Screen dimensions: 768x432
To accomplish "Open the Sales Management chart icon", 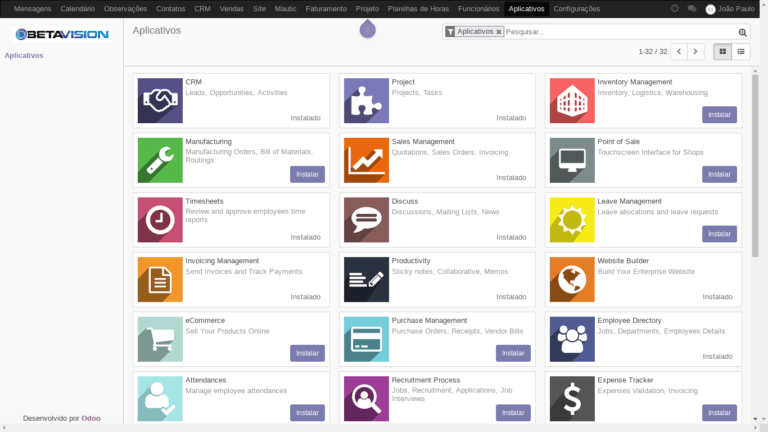I will (366, 160).
